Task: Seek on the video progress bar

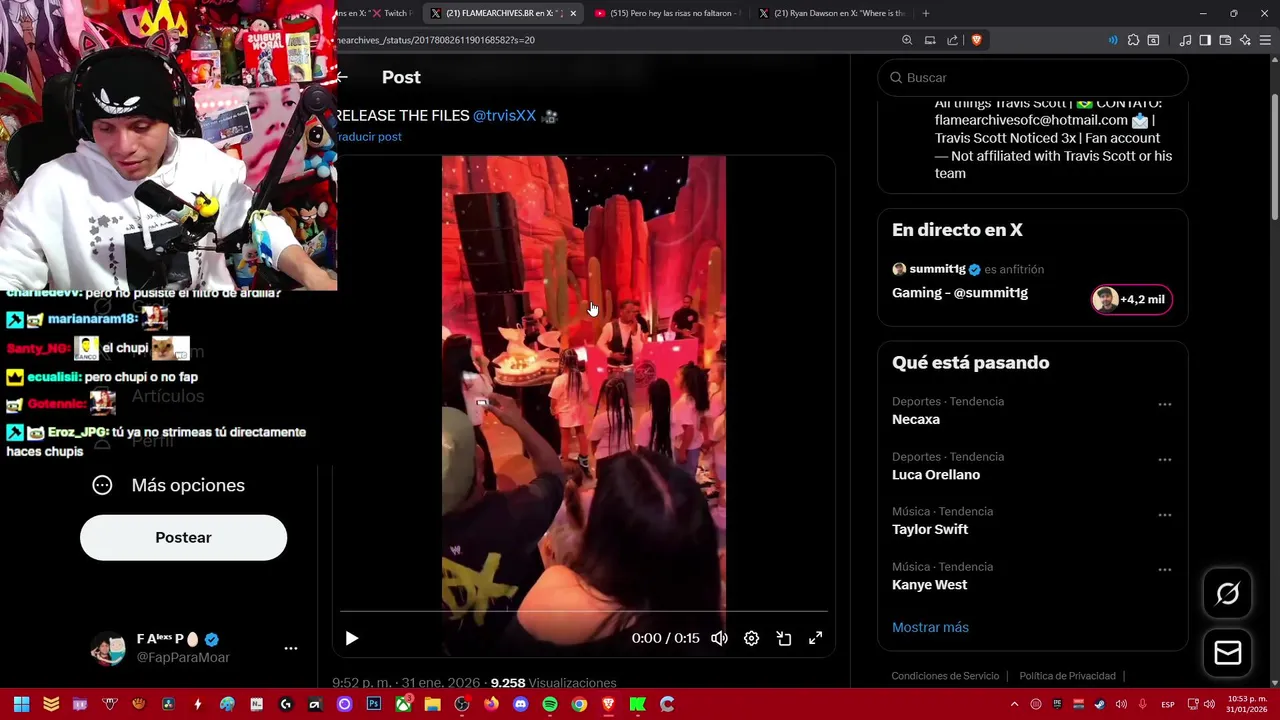Action: click(584, 610)
